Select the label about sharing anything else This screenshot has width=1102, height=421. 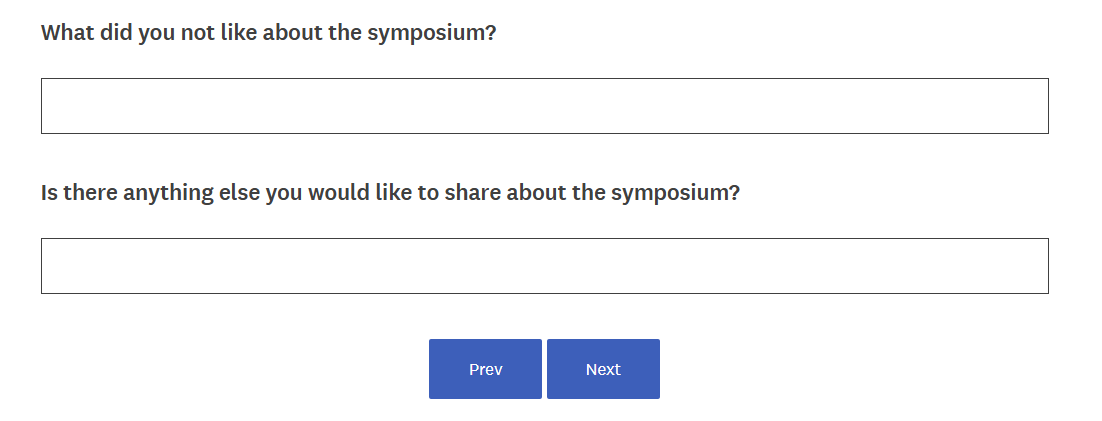pos(390,192)
